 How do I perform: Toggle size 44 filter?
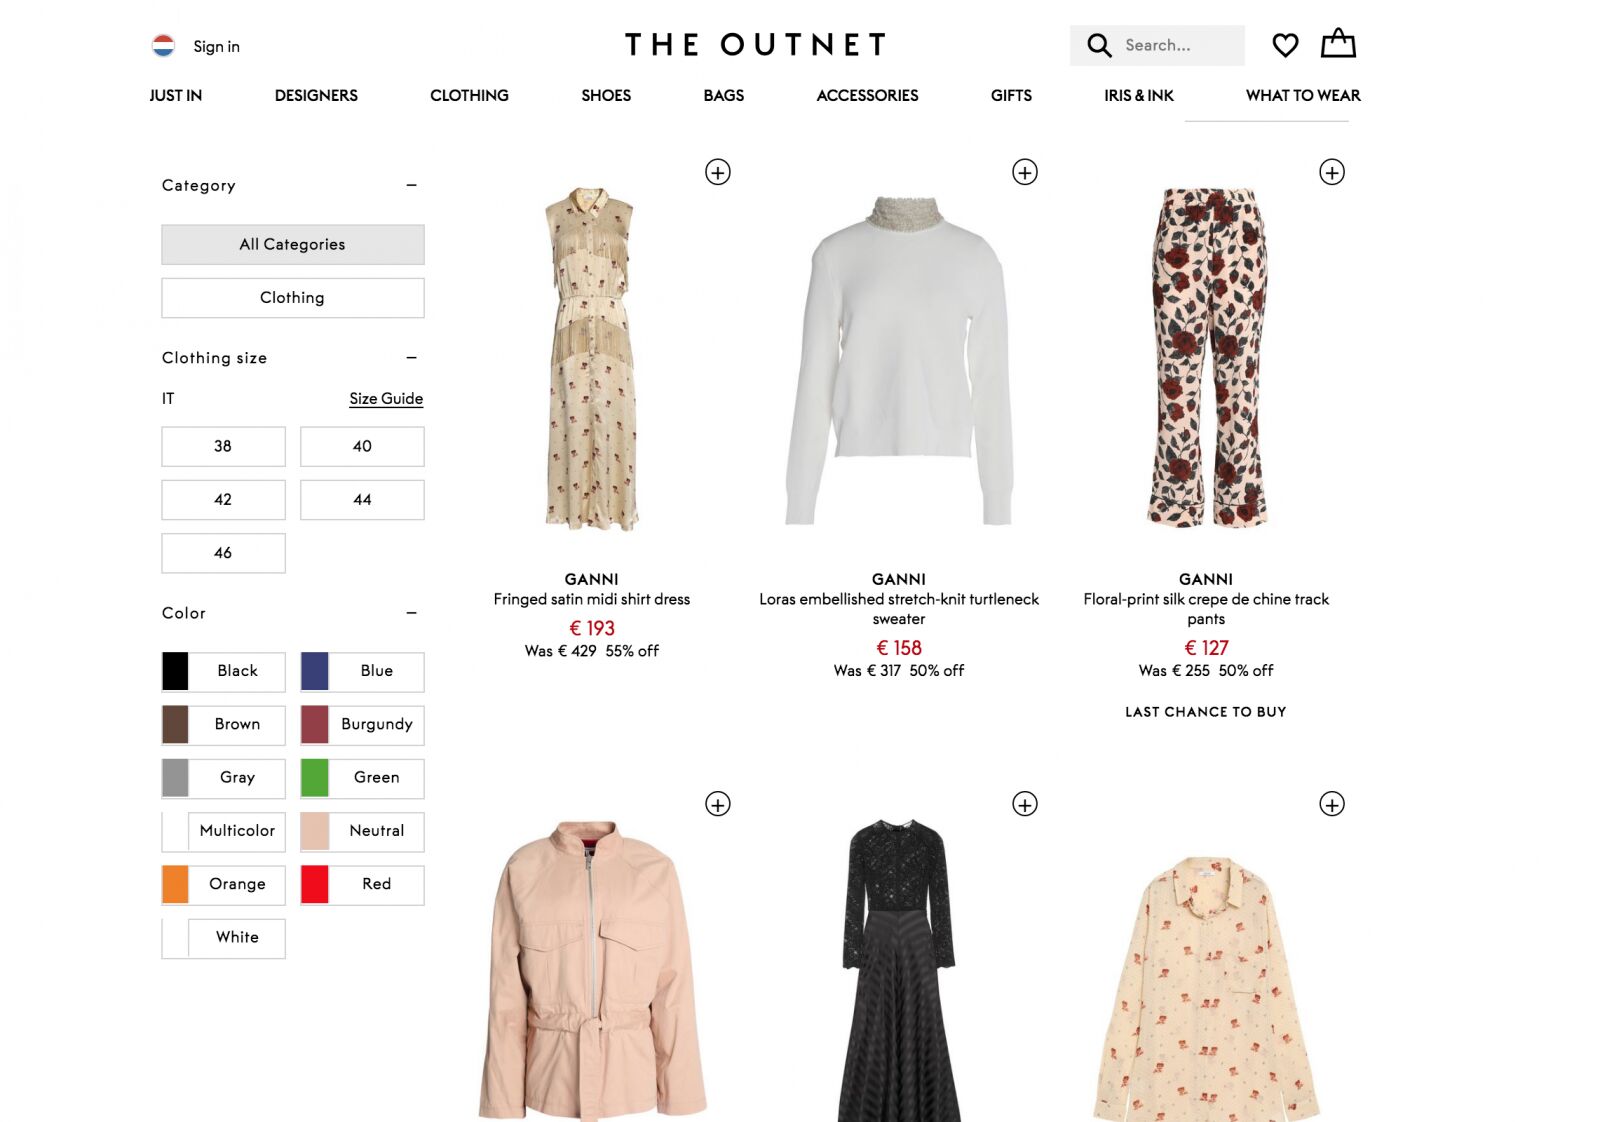[362, 499]
